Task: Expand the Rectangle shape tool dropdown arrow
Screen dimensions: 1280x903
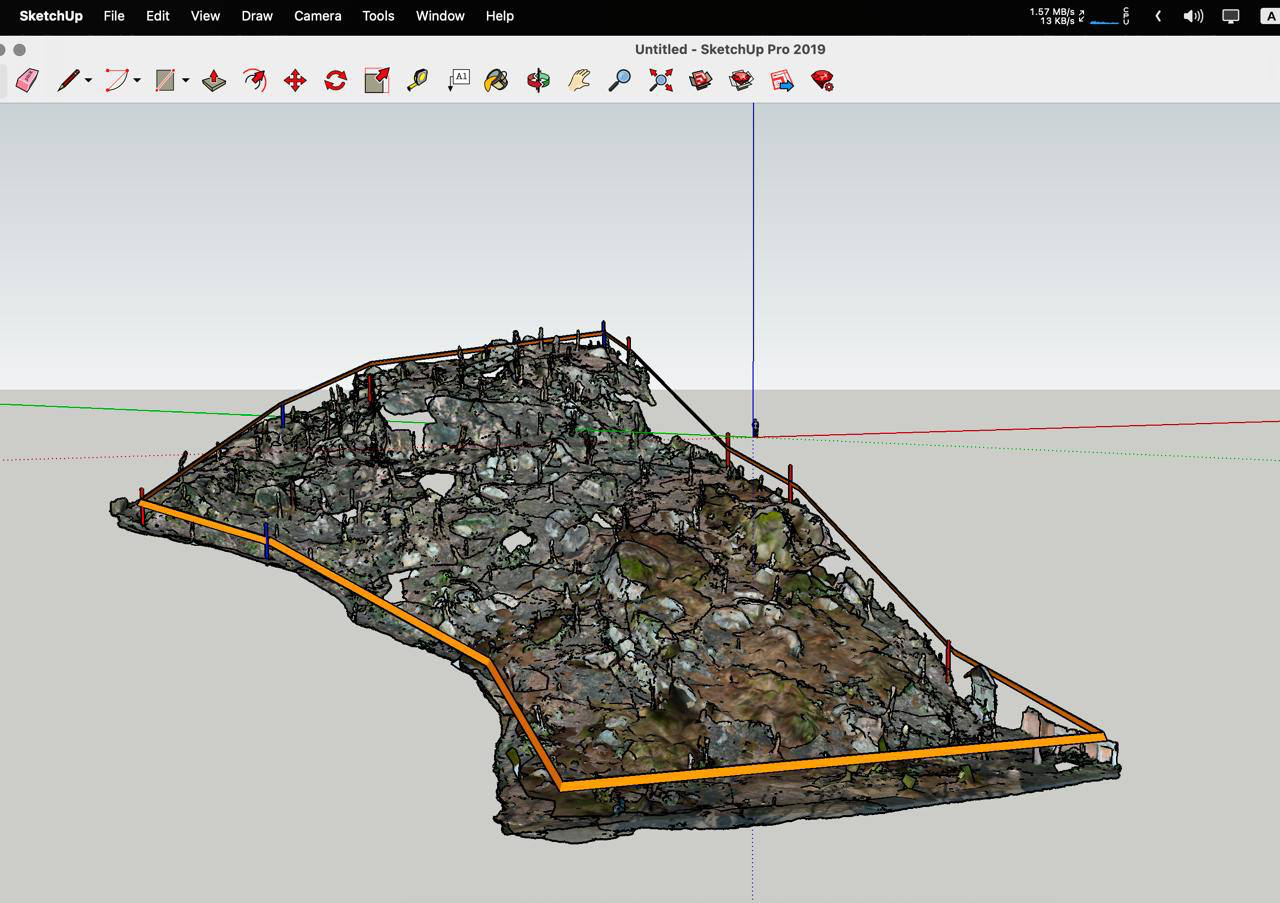Action: pos(185,81)
